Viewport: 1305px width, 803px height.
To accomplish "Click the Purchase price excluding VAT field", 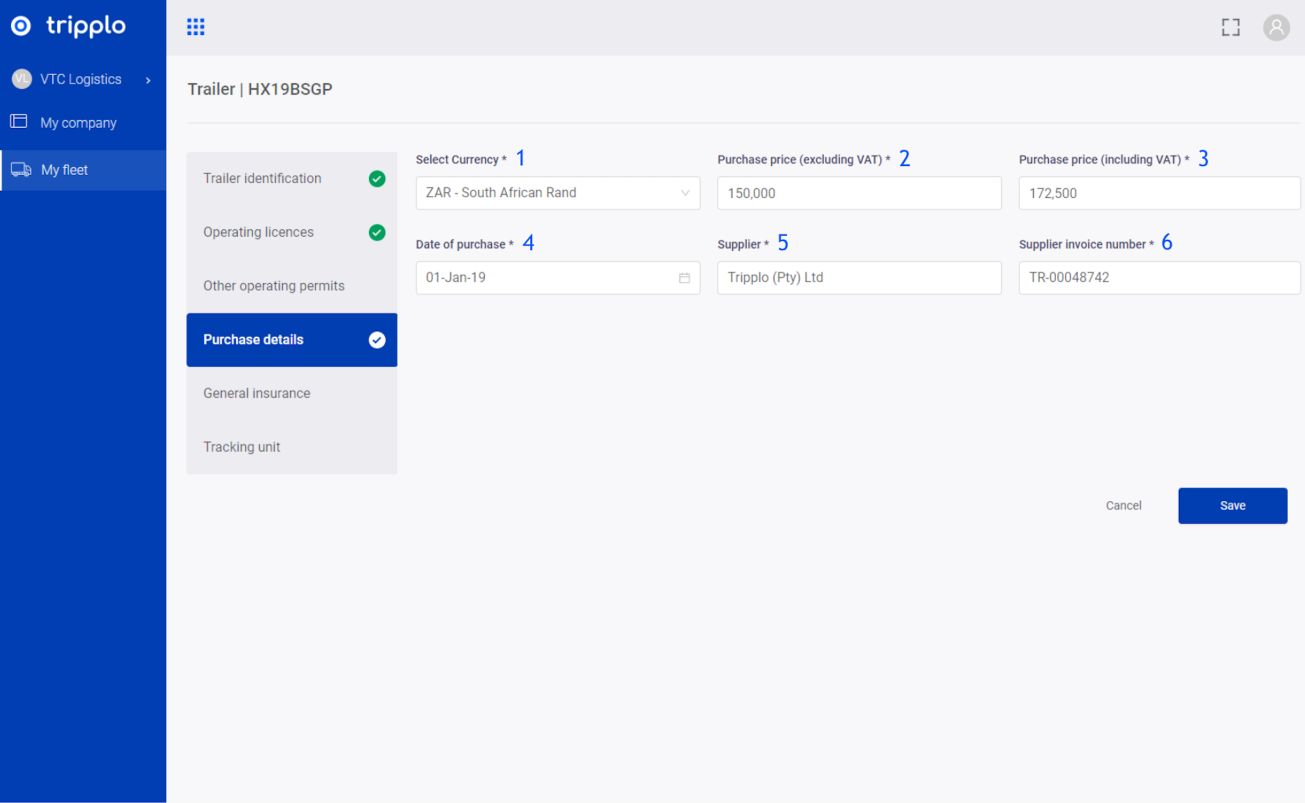I will coord(859,193).
